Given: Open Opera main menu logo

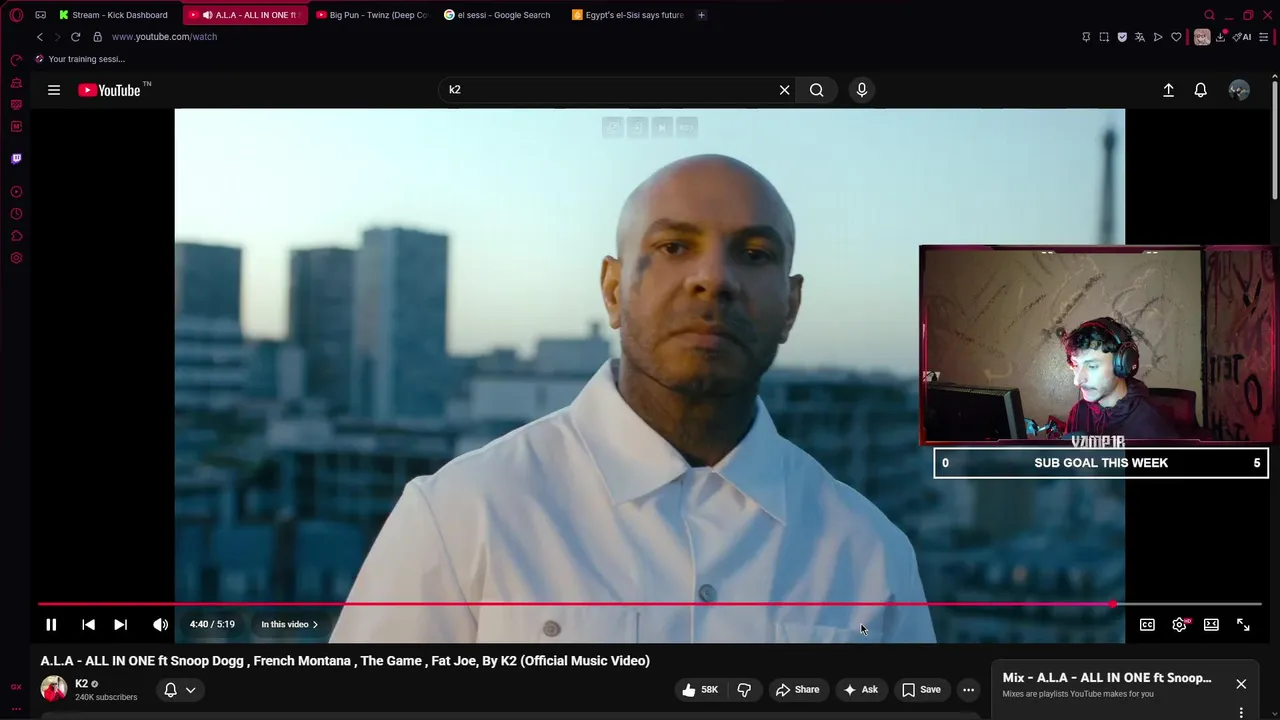Looking at the screenshot, I should (16, 15).
